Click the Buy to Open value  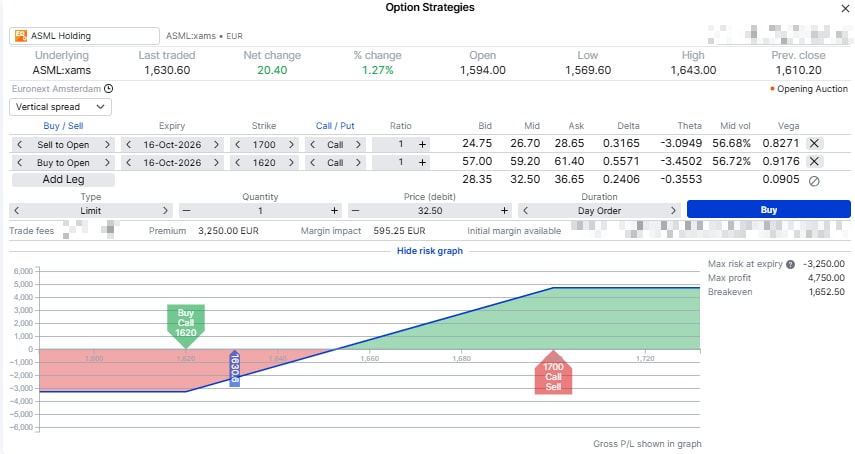tap(63, 162)
